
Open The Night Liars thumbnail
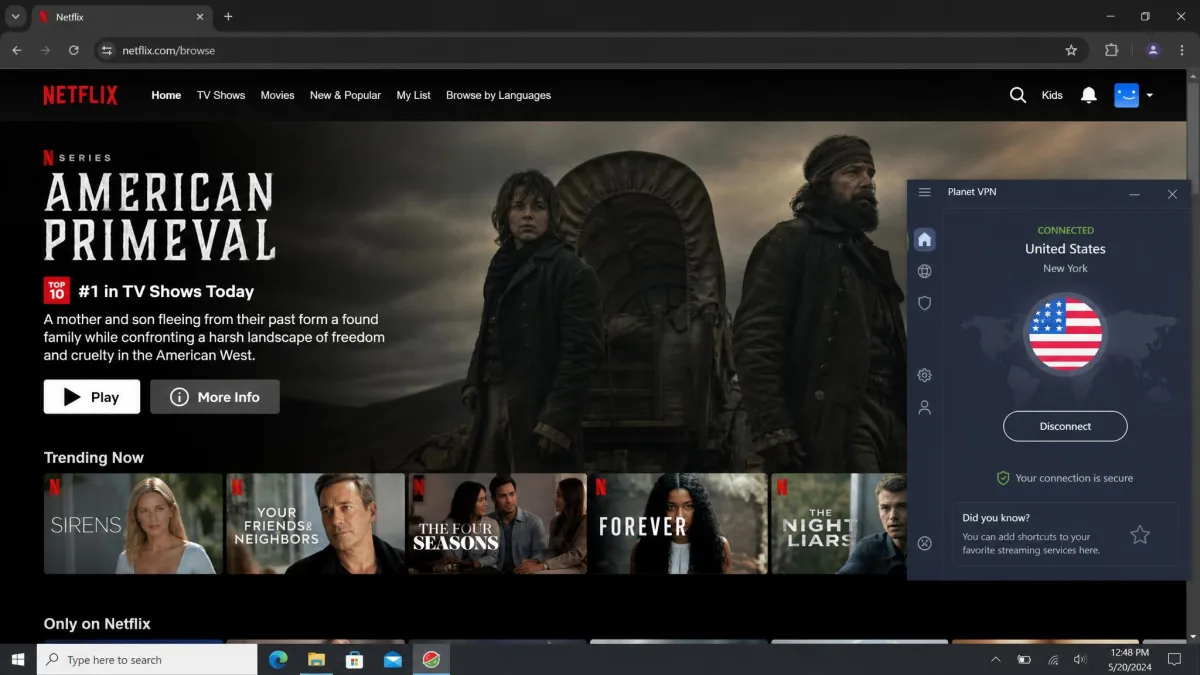coord(838,524)
